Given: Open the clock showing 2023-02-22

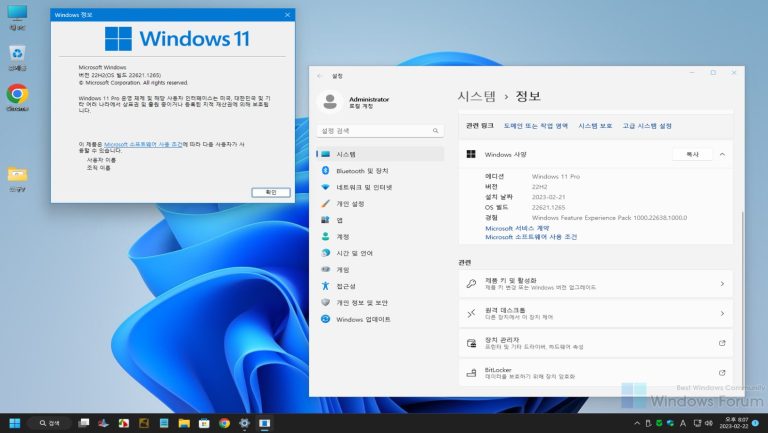Looking at the screenshot, I should [736, 423].
